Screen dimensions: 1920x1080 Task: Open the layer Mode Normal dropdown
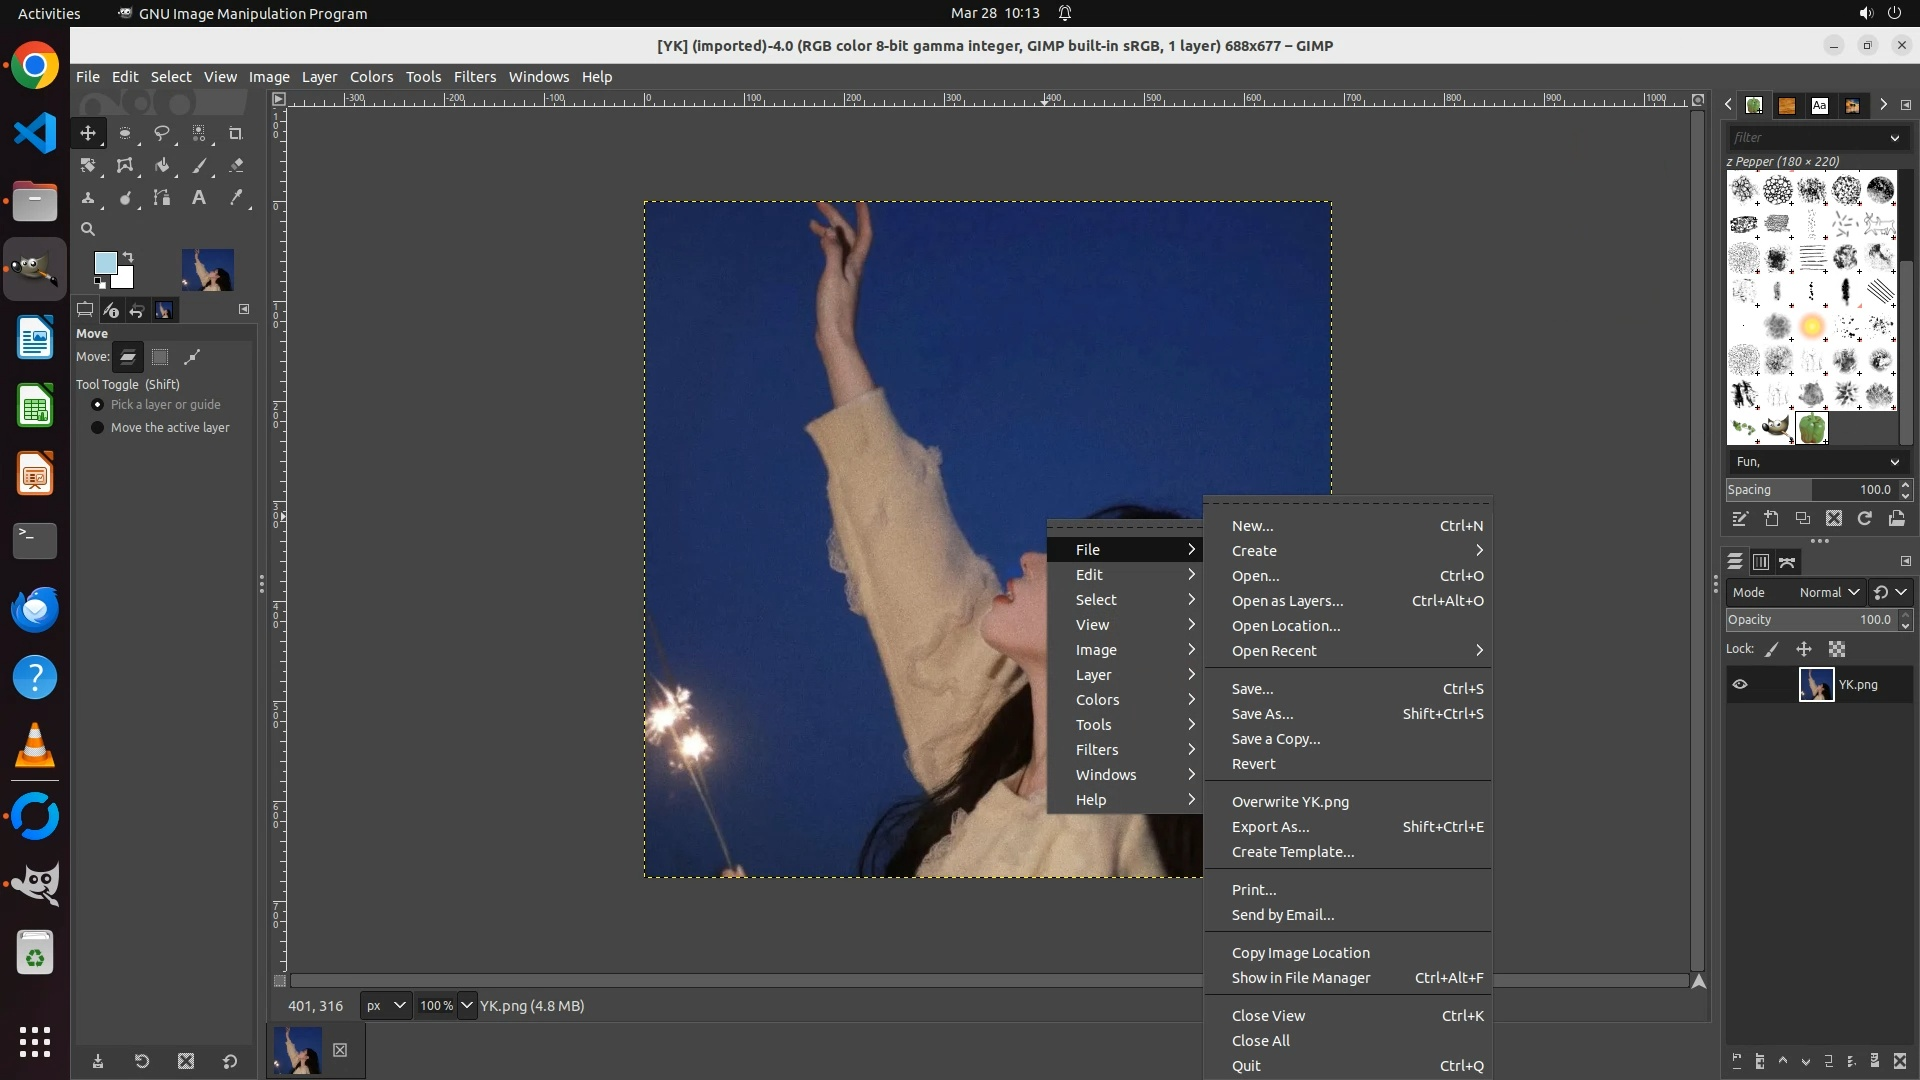pos(1829,592)
